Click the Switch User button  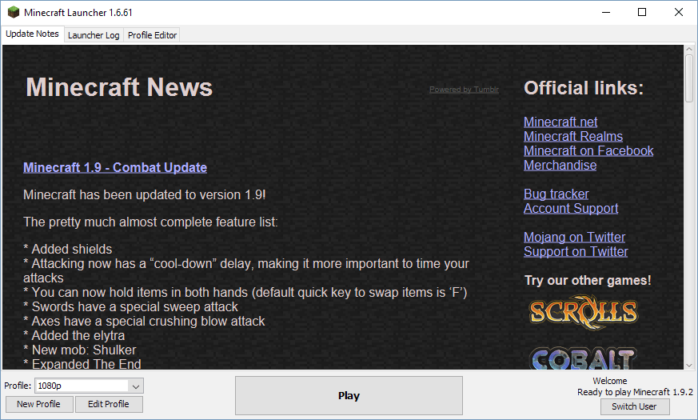[634, 406]
